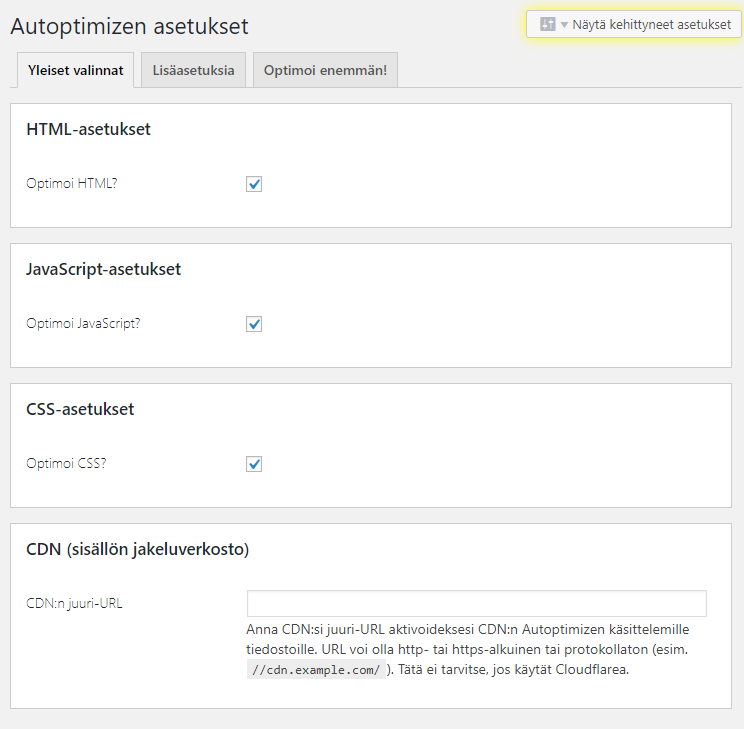Expand the arrow beside Näytä kehittyneet asetukset
Screen dimensions: 744x729
[x=564, y=25]
